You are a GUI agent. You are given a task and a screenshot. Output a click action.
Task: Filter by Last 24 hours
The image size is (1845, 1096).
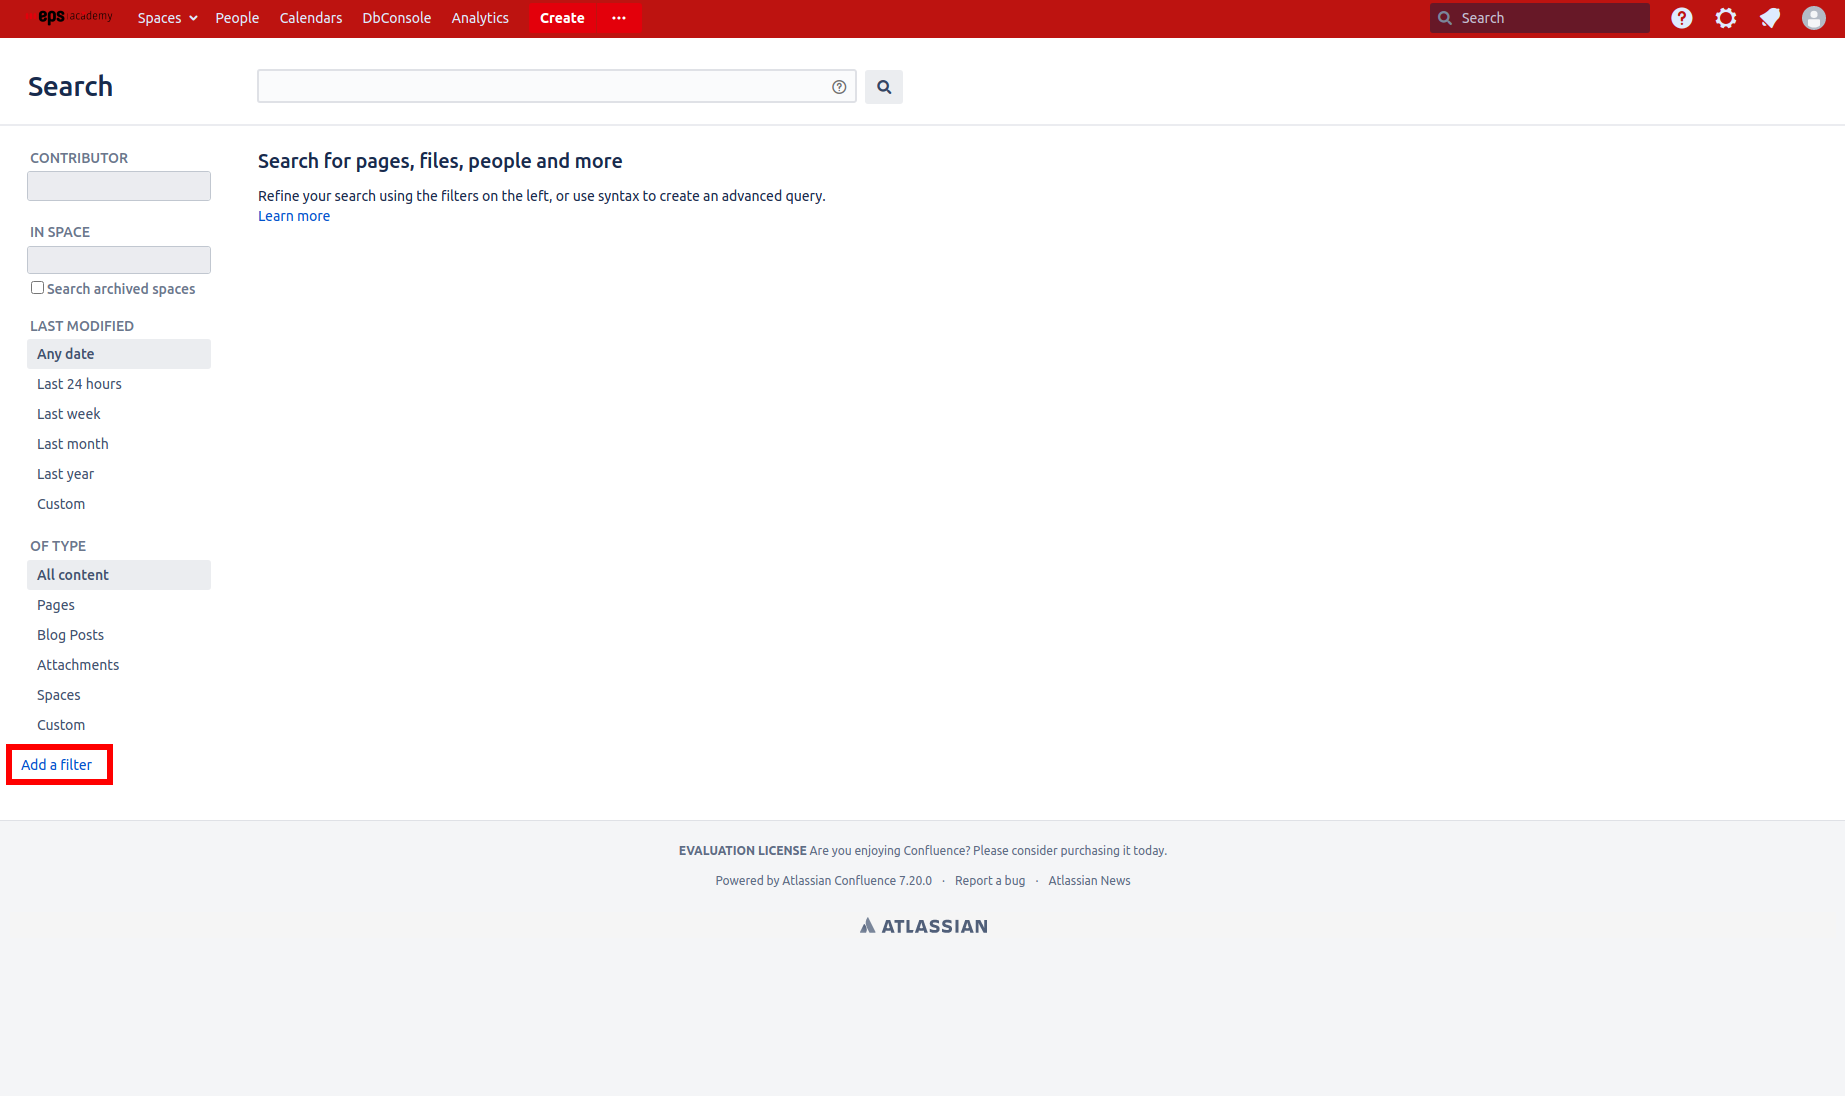pyautogui.click(x=79, y=384)
